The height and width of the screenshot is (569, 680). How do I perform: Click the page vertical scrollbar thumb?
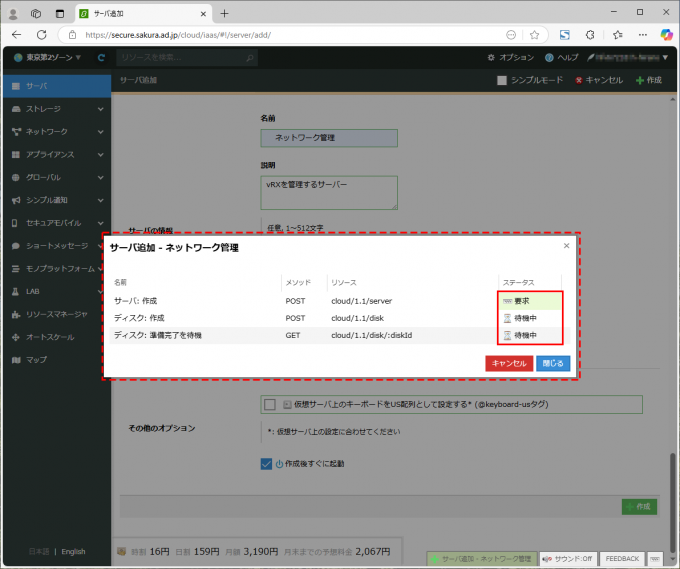(x=672, y=501)
